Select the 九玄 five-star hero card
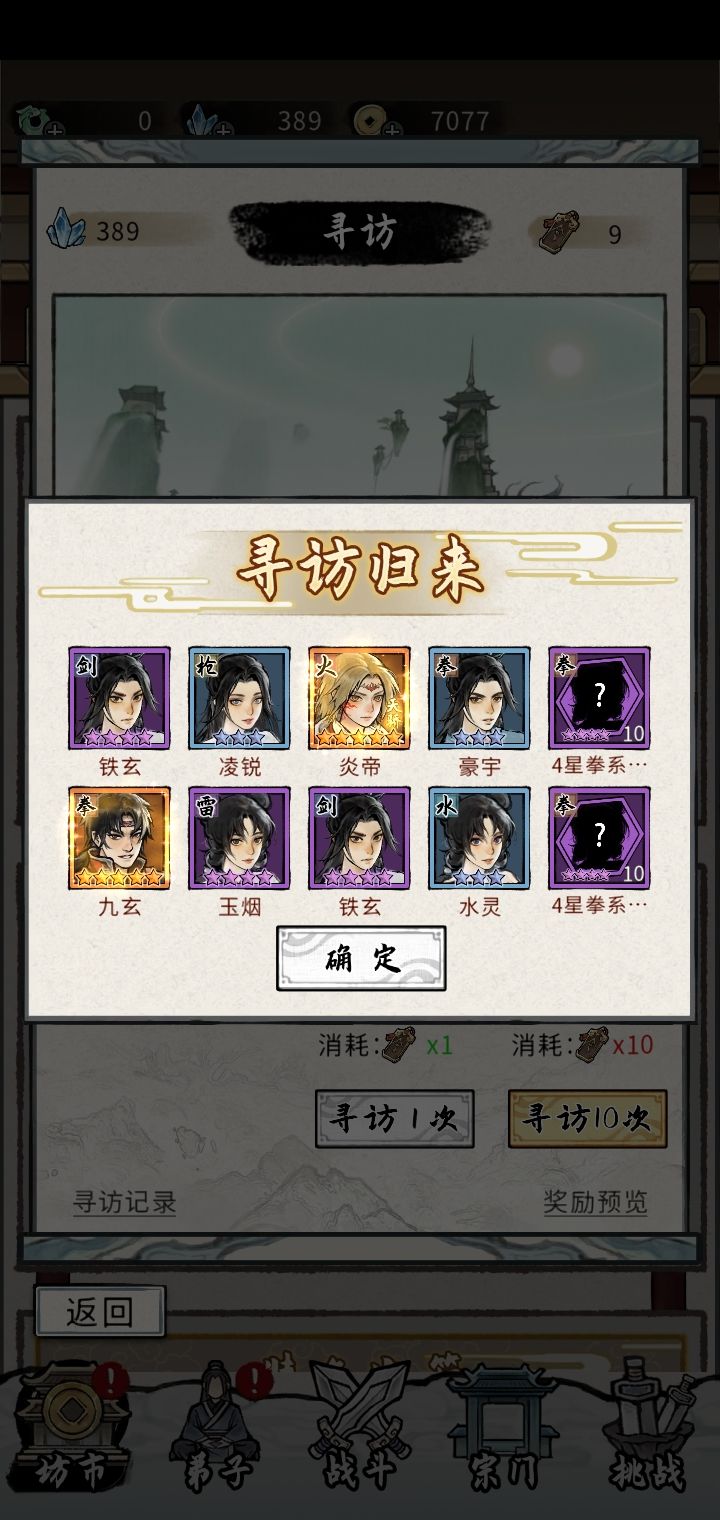The height and width of the screenshot is (1520, 720). [x=119, y=838]
